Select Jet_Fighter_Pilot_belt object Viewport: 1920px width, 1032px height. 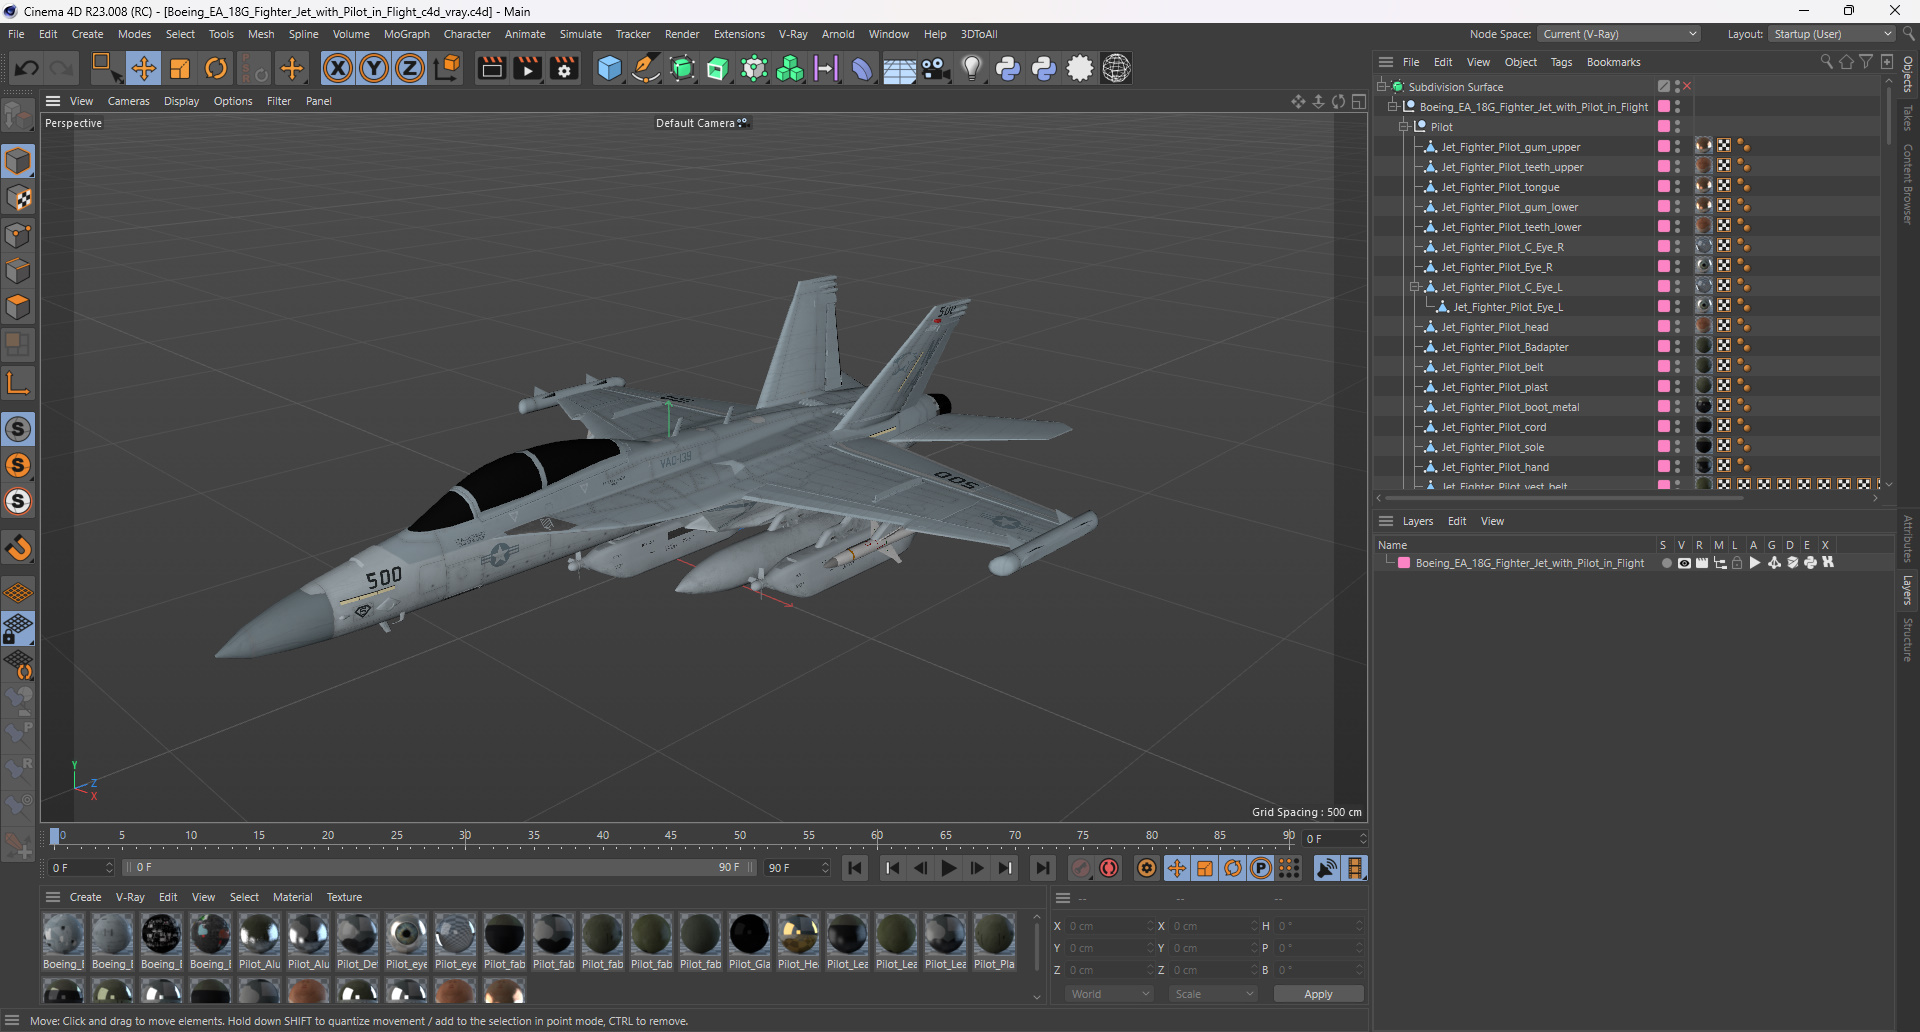coord(1492,367)
